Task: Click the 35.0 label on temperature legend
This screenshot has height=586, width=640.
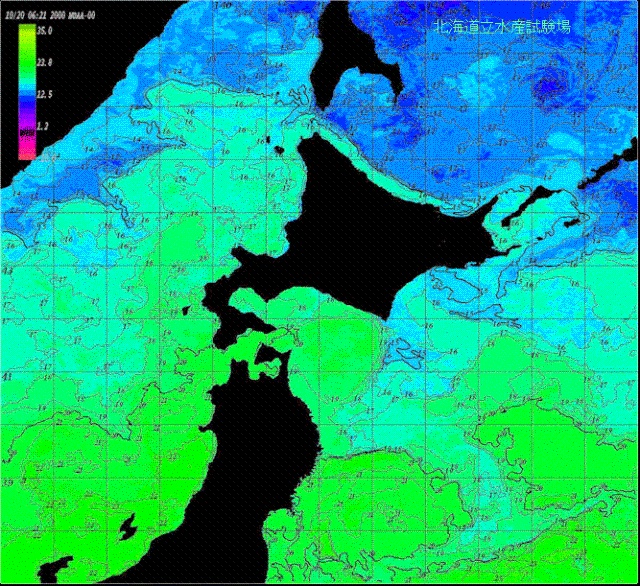Action: tap(44, 31)
